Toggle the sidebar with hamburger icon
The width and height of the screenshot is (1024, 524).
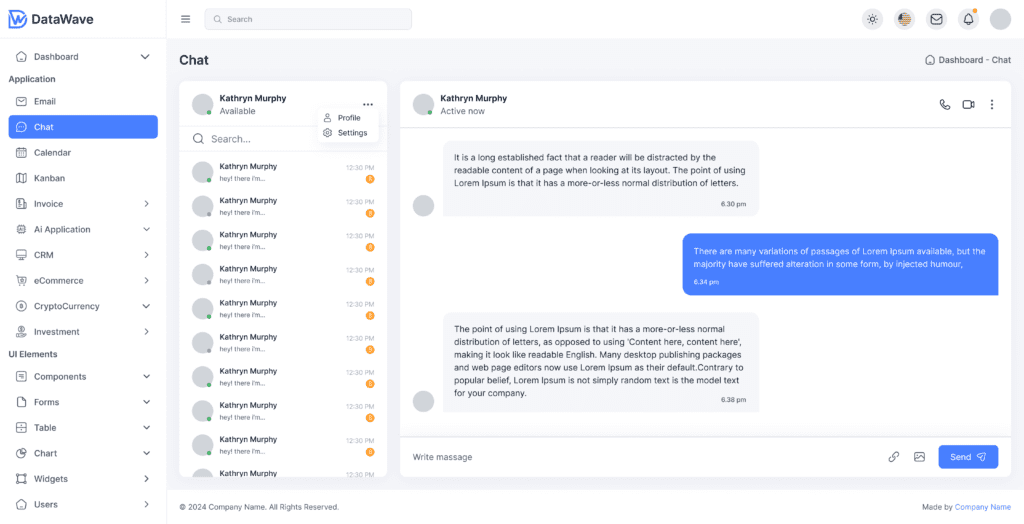185,19
